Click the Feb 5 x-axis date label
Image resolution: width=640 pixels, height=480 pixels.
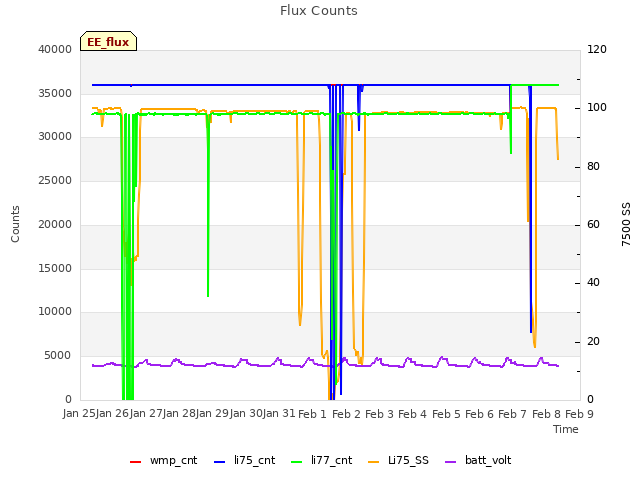click(x=446, y=414)
